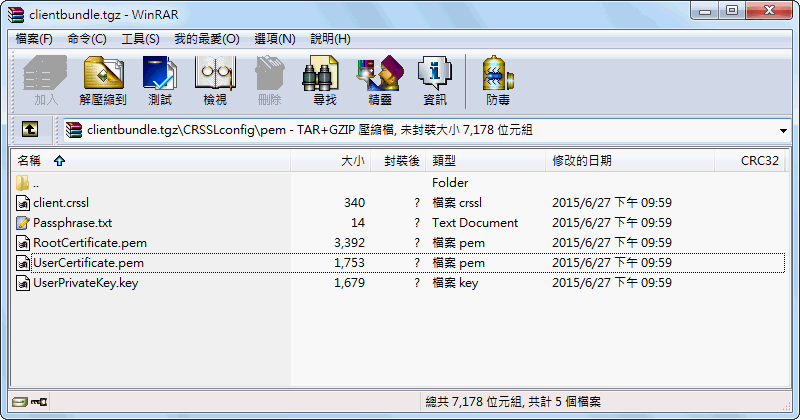Screen dimensions: 800x420
Task: Select the RootCertificate.pem file icon
Action: click(23, 243)
